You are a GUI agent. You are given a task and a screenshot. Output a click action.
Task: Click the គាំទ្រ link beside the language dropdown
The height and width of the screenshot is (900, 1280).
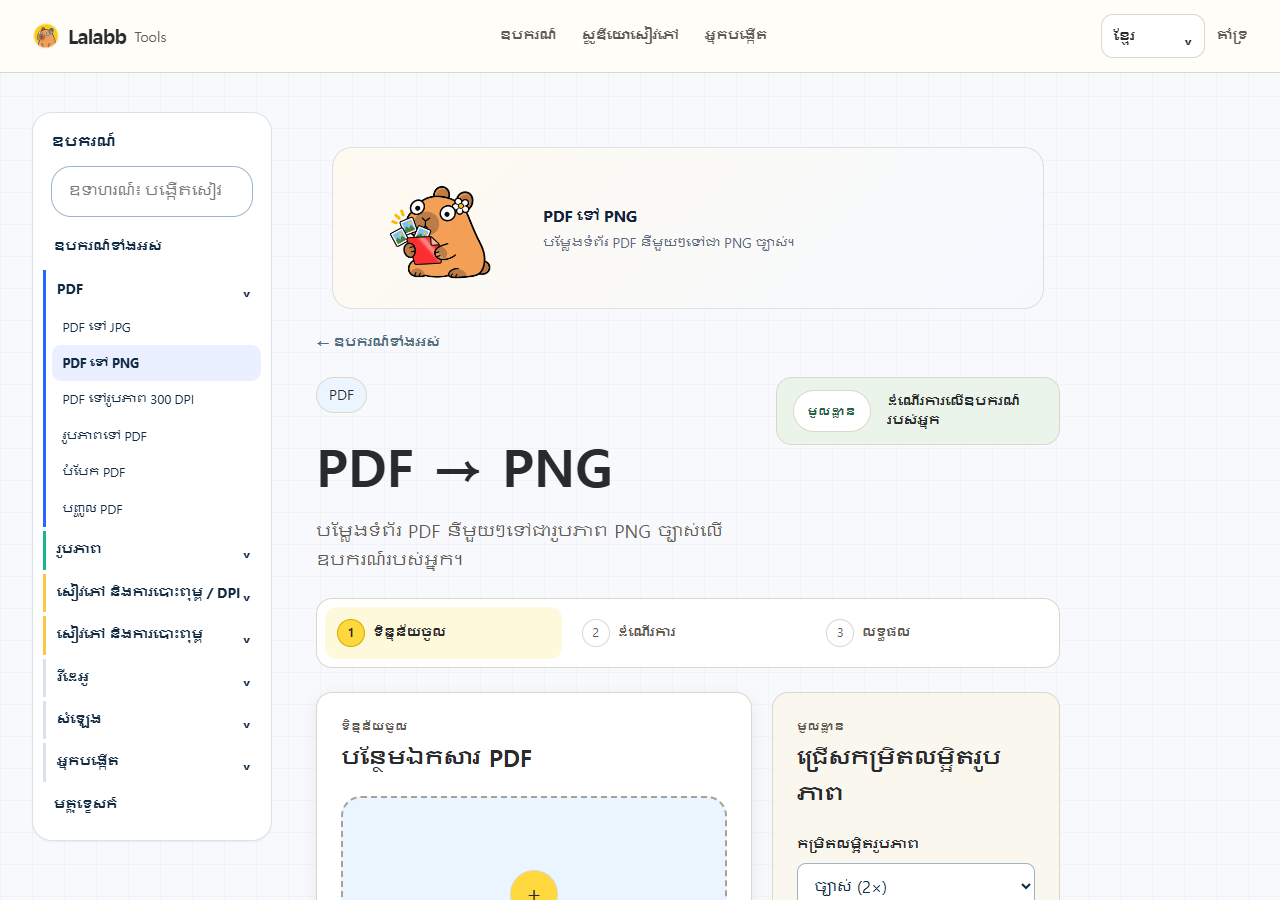(x=1232, y=36)
